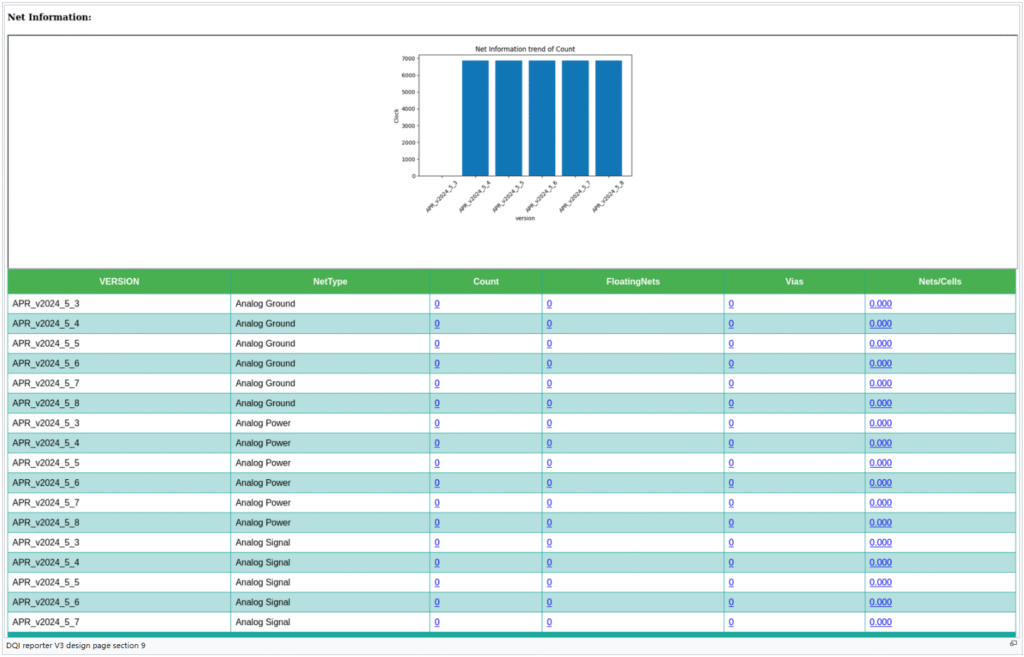Open Vias link for APR_v2024_5_3 Analog Power
Image resolution: width=1024 pixels, height=657 pixels.
coord(731,423)
